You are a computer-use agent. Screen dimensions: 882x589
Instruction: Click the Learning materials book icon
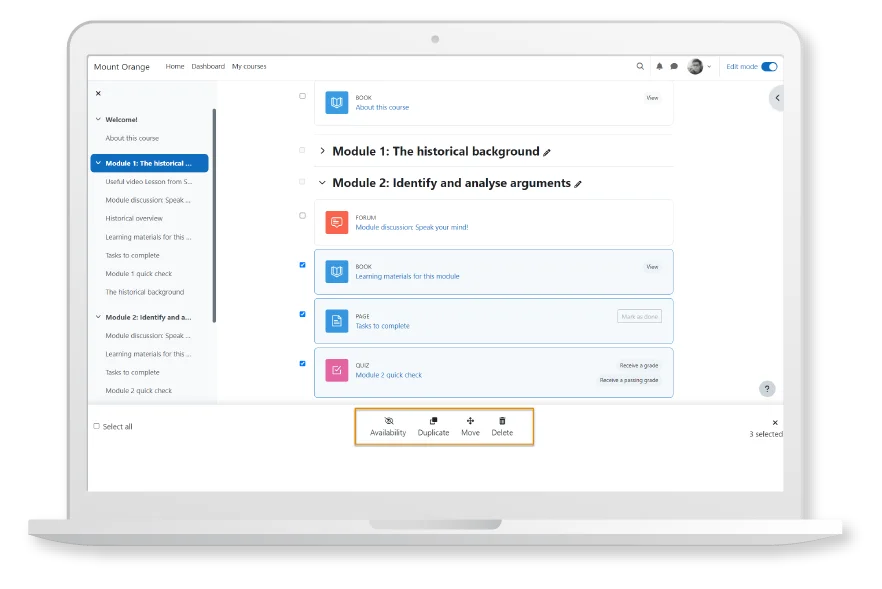coord(336,272)
